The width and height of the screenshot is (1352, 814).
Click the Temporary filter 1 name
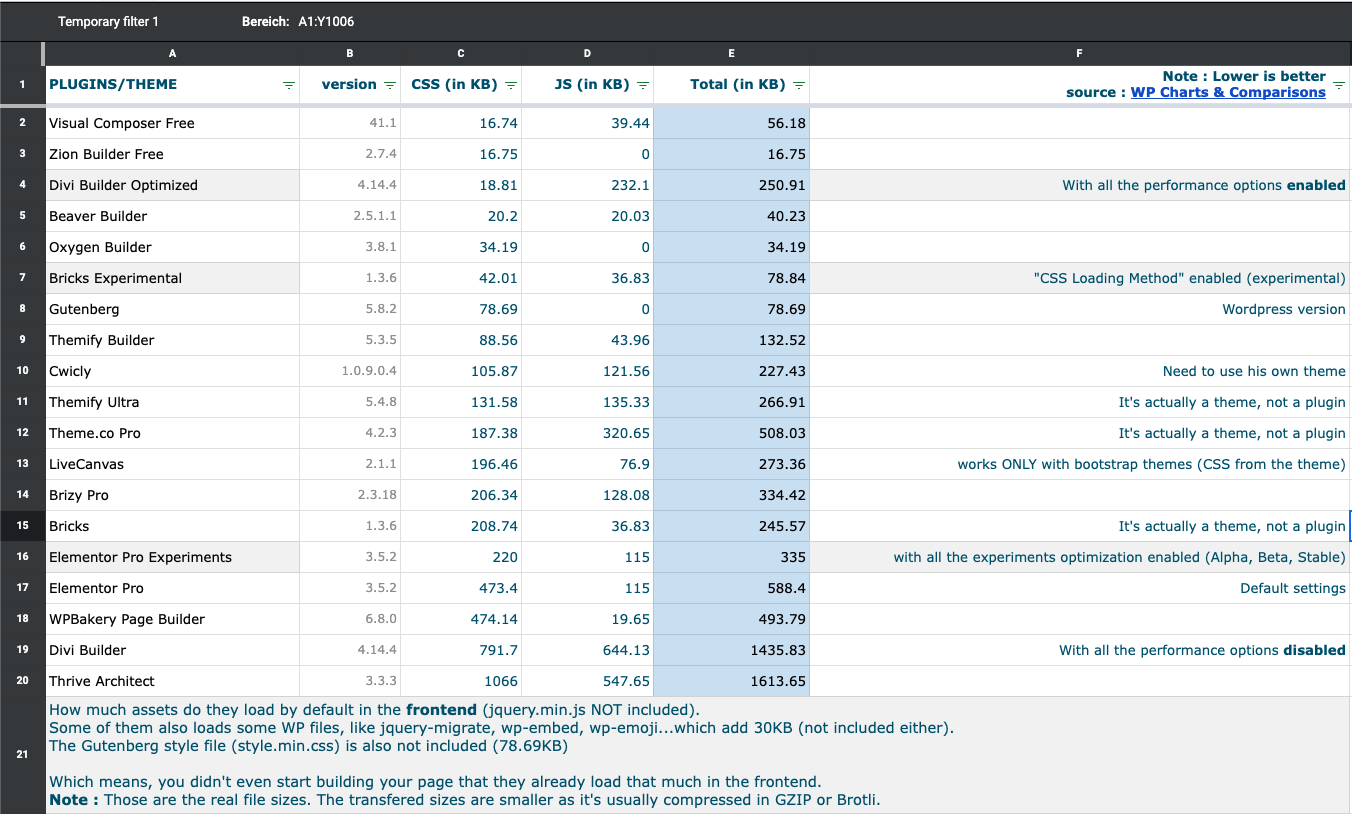point(108,21)
